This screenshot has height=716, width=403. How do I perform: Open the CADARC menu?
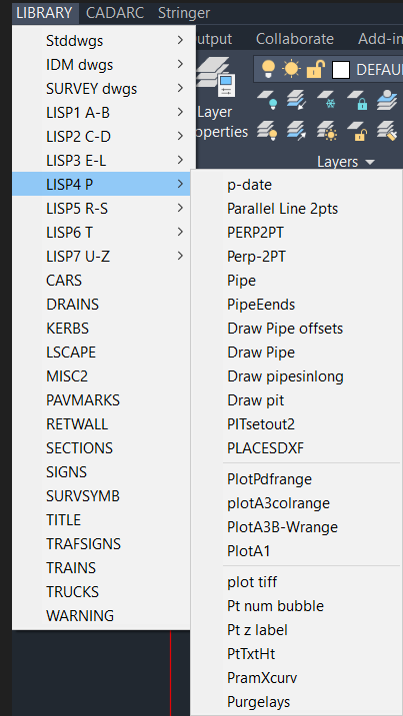[115, 13]
